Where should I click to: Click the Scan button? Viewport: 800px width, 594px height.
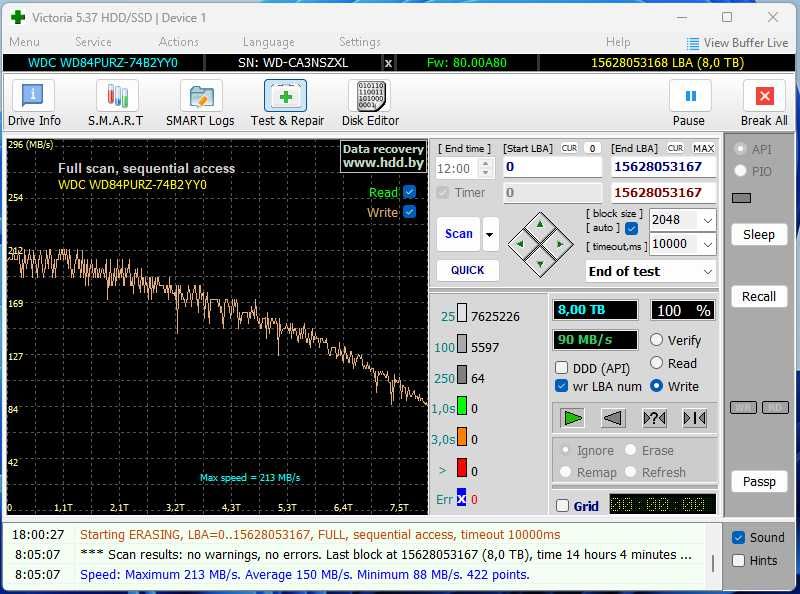[x=459, y=234]
